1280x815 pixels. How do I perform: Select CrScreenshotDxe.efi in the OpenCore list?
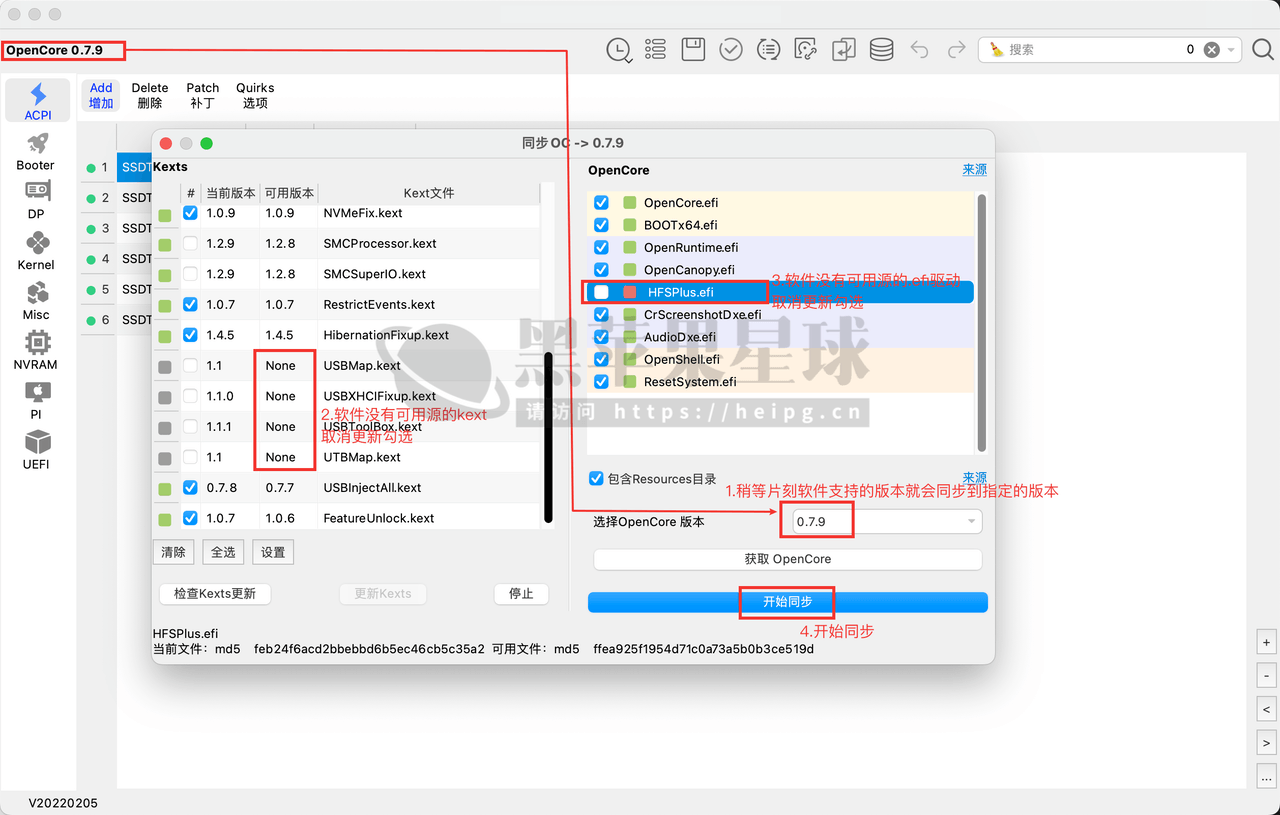(x=780, y=314)
